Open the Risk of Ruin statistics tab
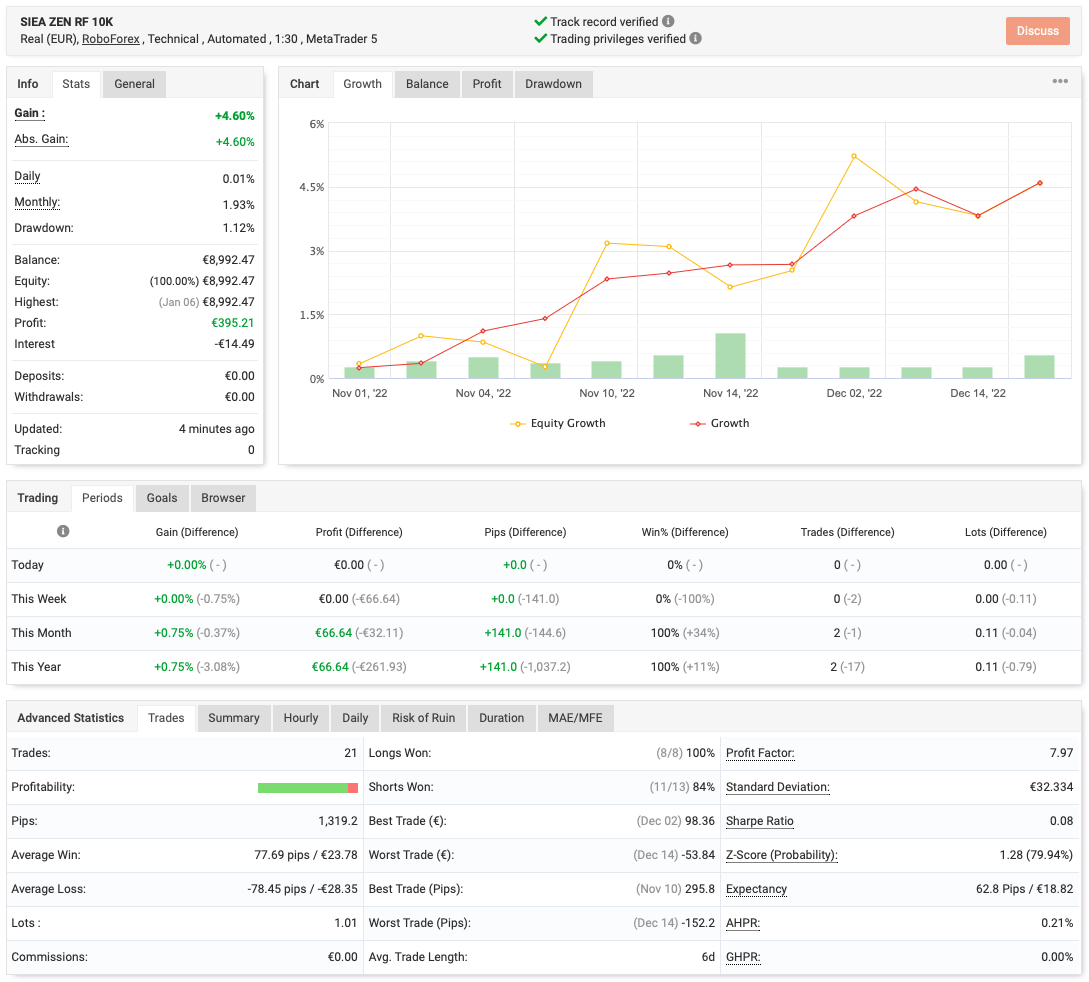Screen dimensions: 1089x982 click(x=423, y=718)
